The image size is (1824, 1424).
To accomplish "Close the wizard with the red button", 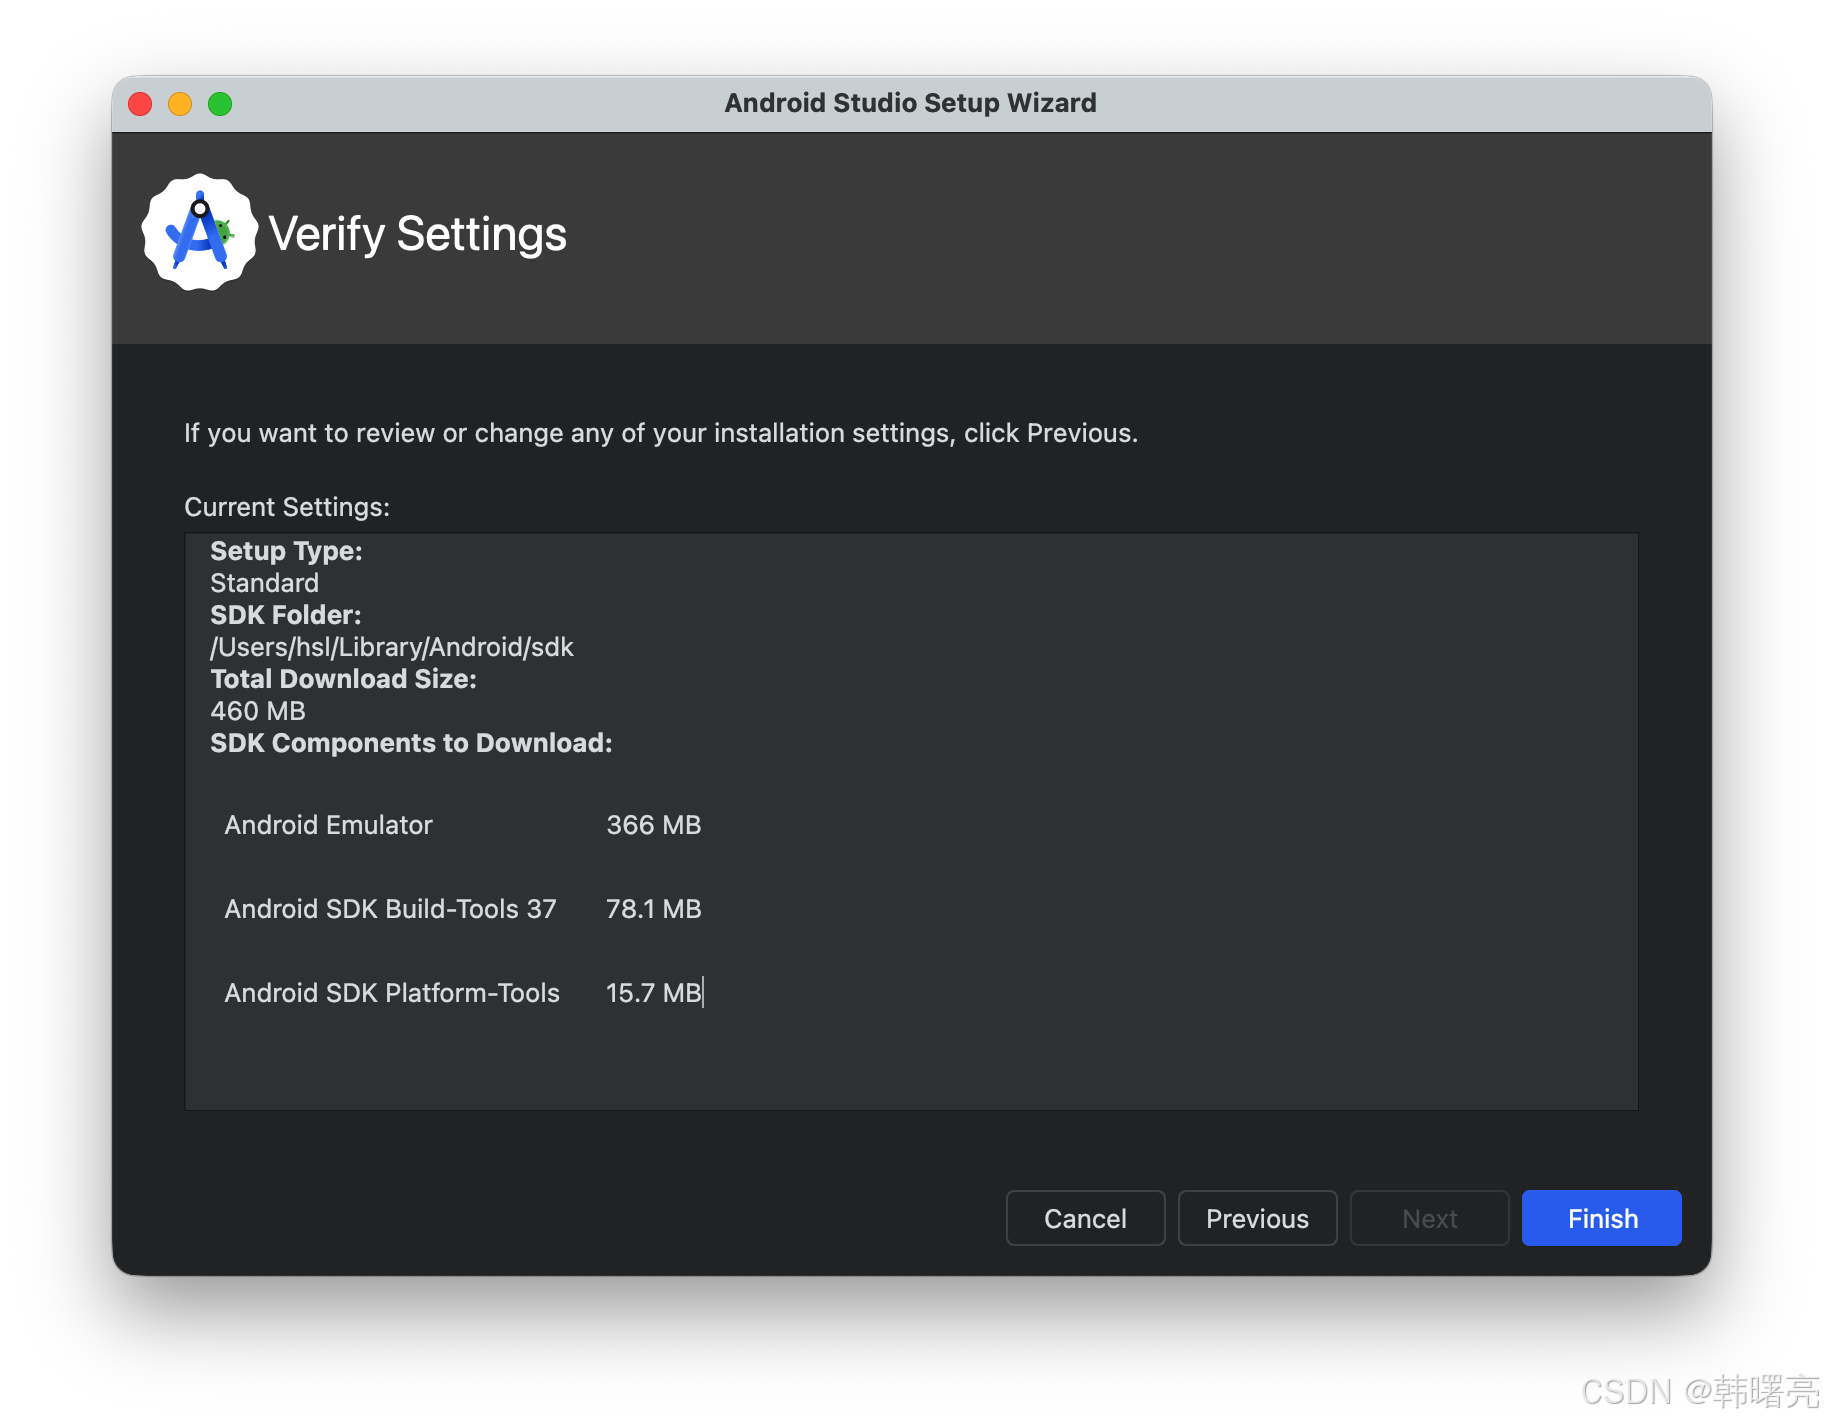I will click(x=140, y=104).
